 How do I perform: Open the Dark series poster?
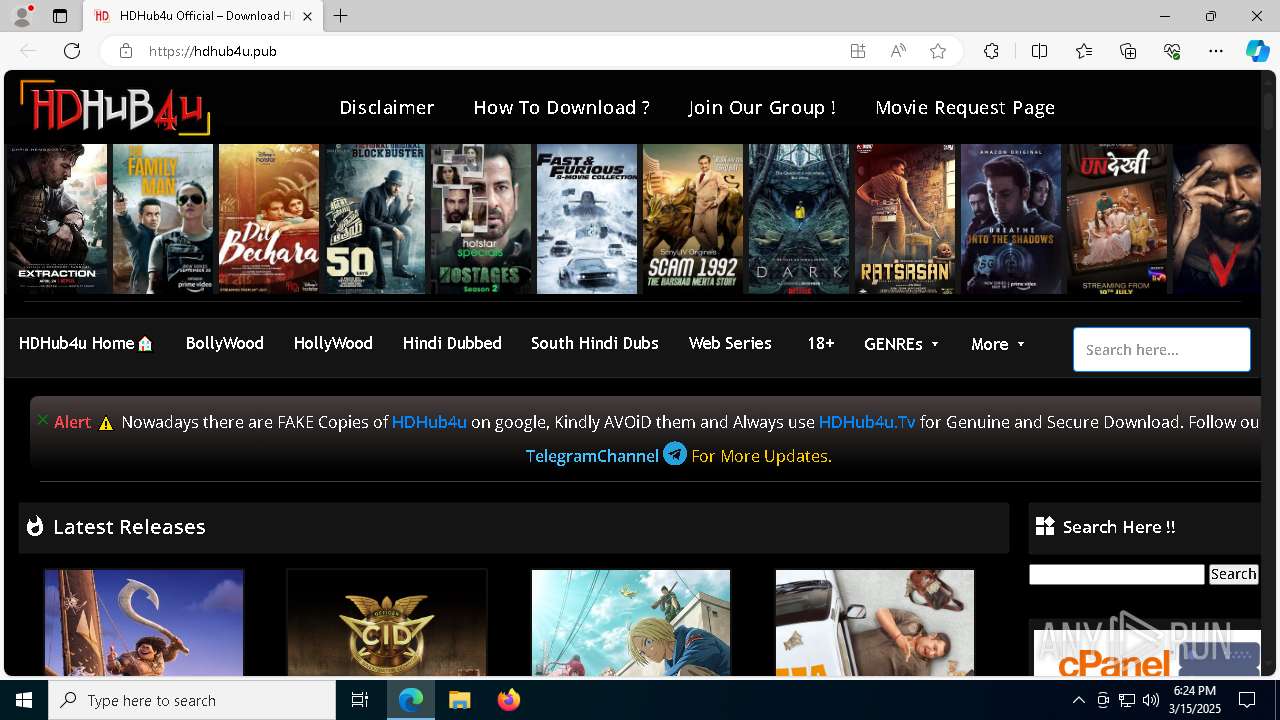[799, 219]
